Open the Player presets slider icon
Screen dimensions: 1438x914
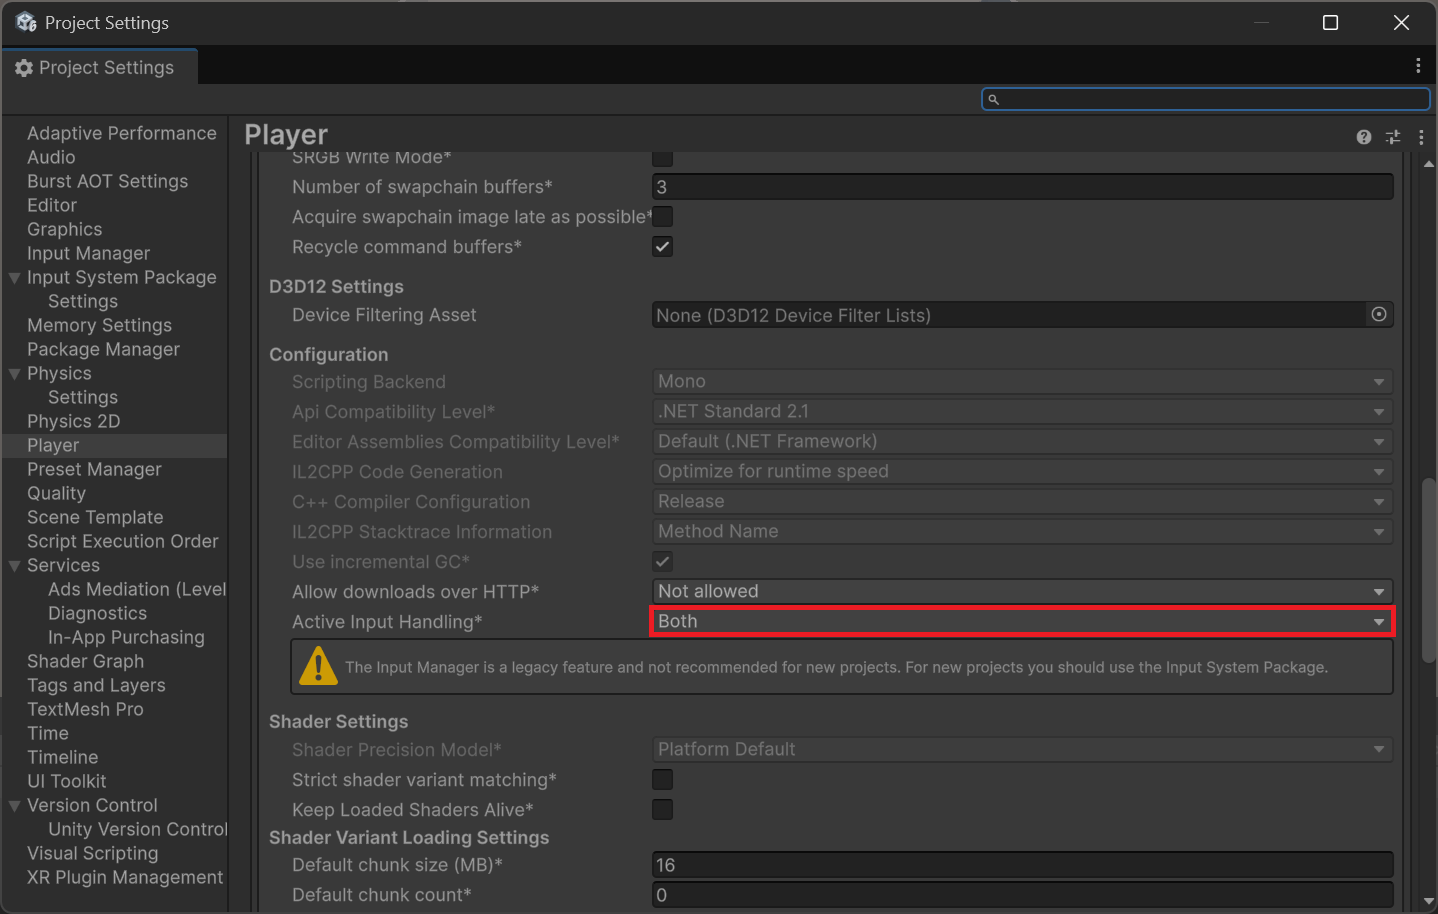click(x=1393, y=137)
